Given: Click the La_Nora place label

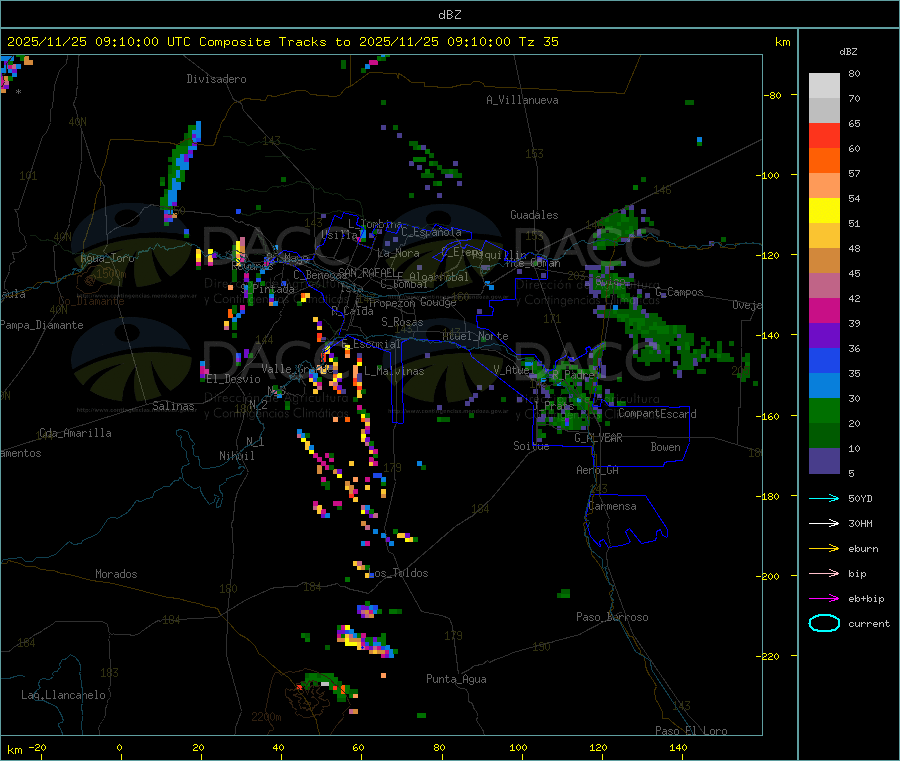Looking at the screenshot, I should [x=398, y=253].
